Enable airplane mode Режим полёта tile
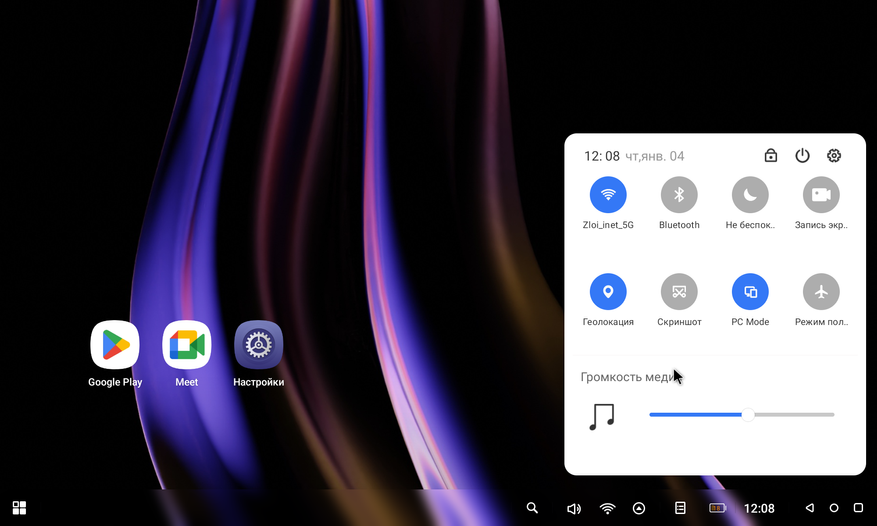 pyautogui.click(x=821, y=292)
